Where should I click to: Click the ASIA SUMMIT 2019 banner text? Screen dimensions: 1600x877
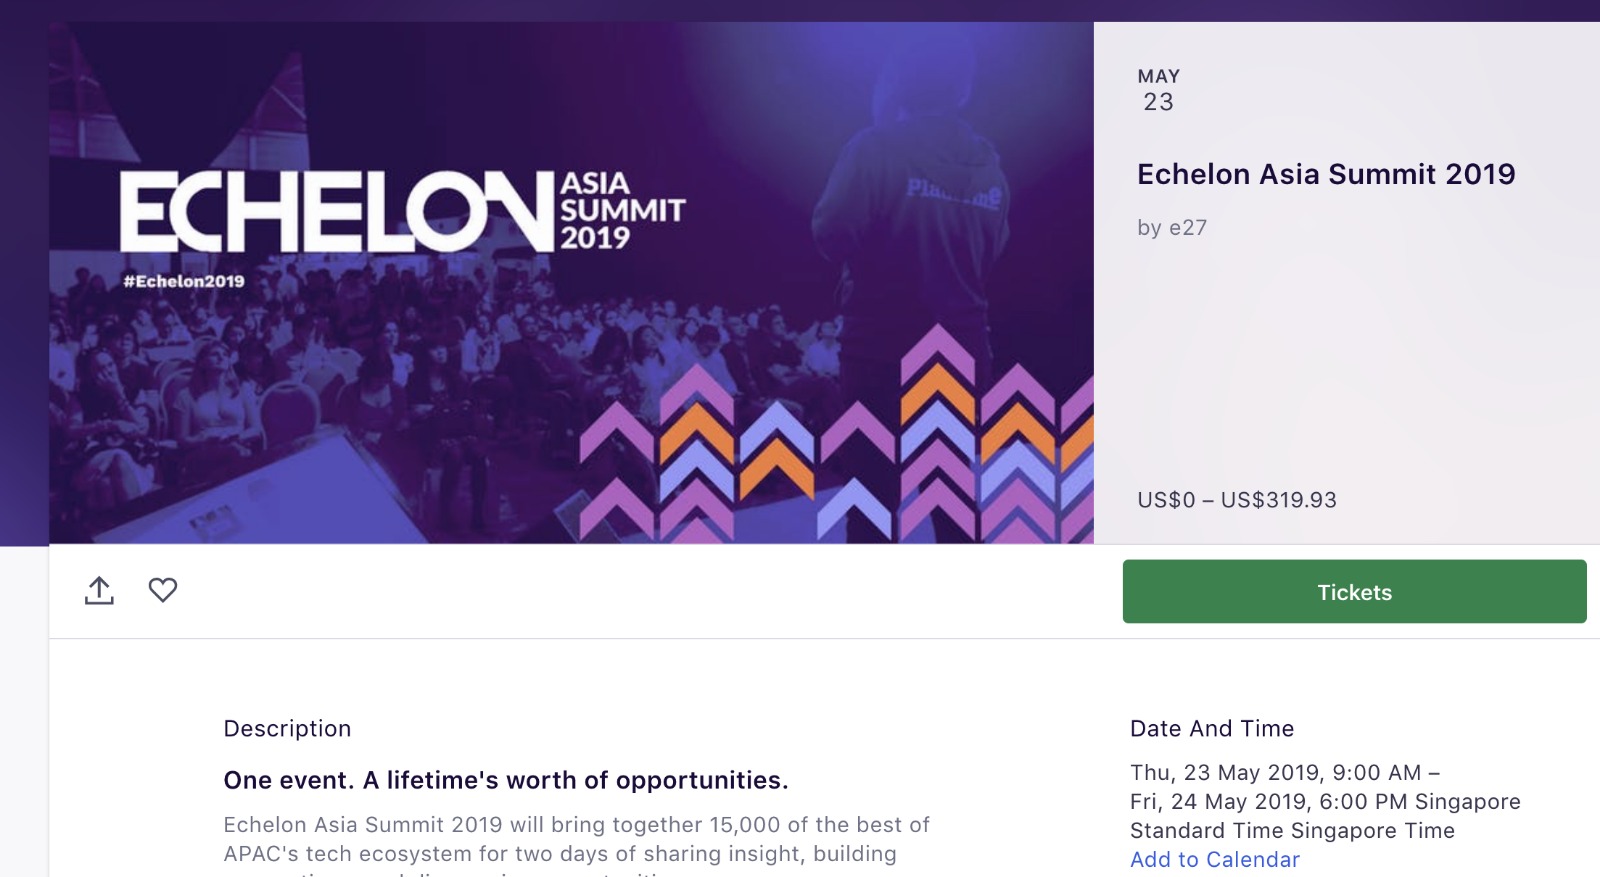621,211
